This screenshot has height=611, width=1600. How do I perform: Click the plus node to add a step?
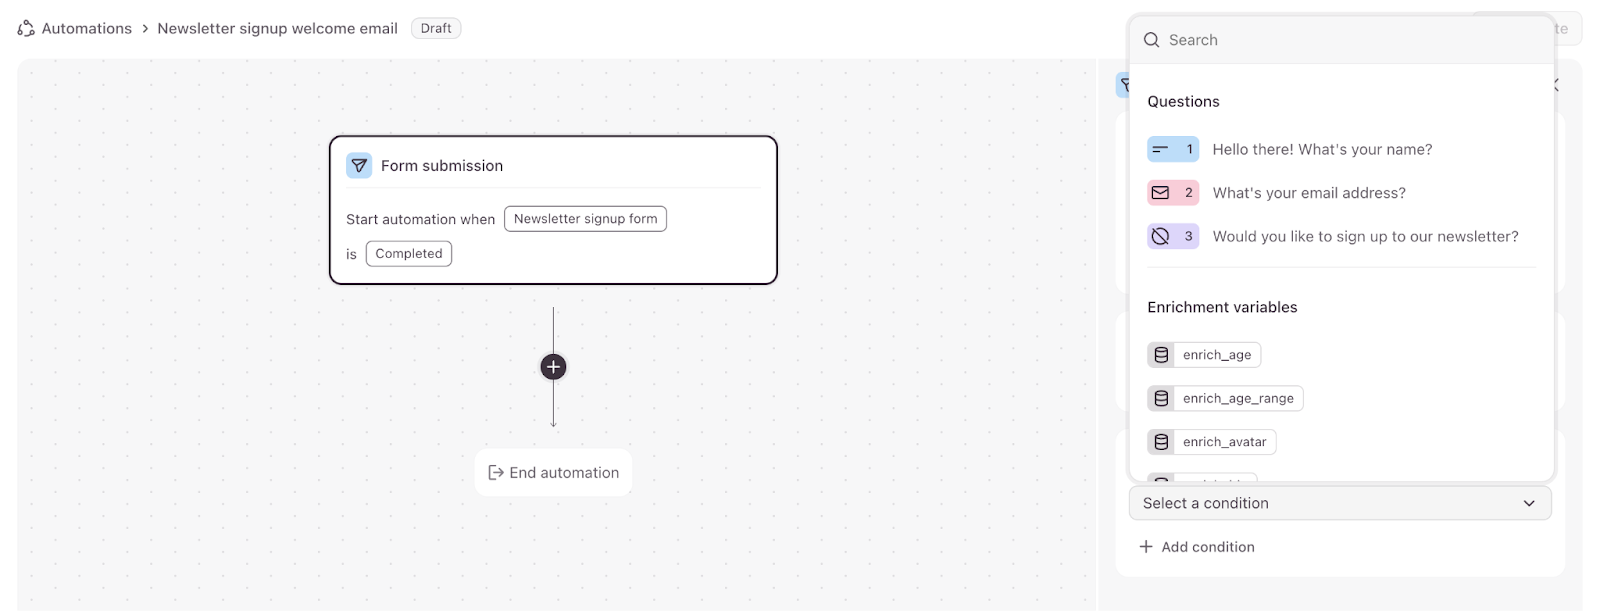point(553,367)
